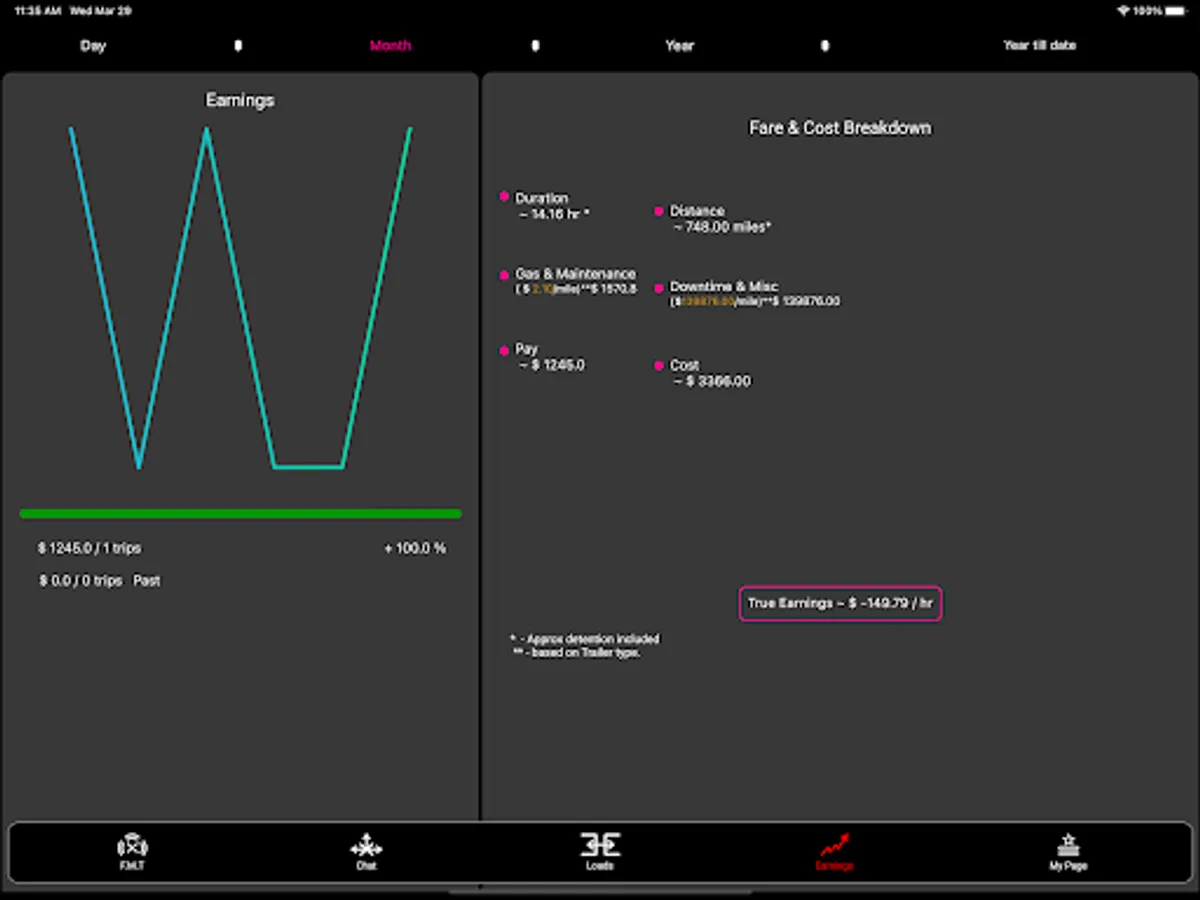The height and width of the screenshot is (900, 1200).
Task: Tap the battery status icon
Action: [1175, 11]
